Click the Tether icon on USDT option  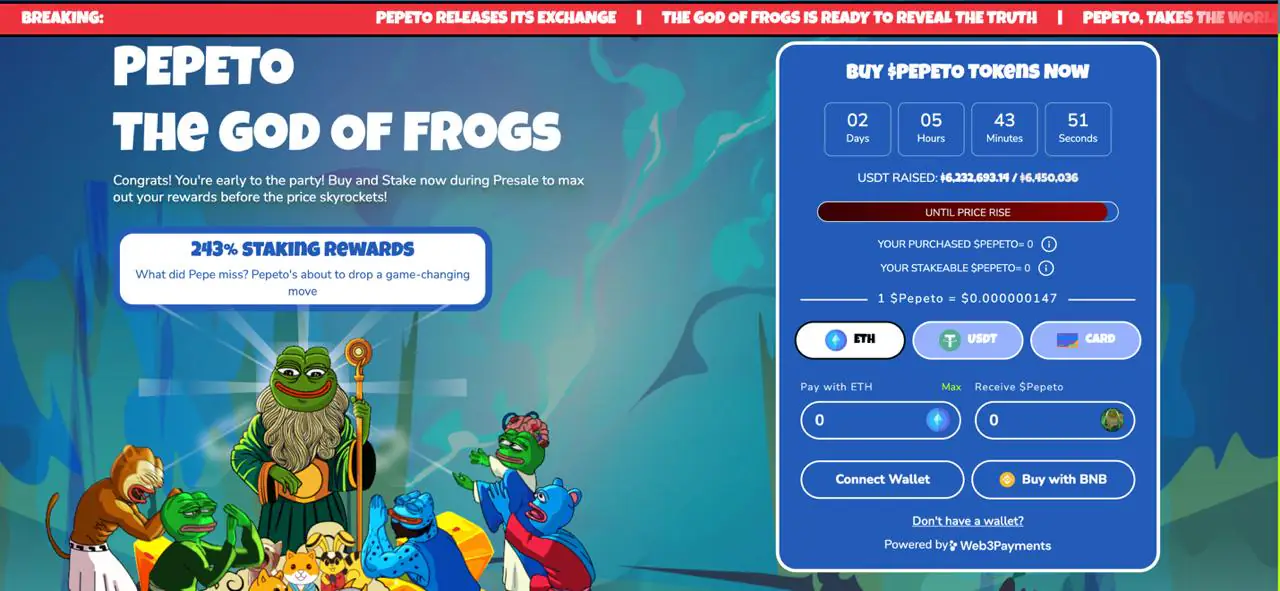point(950,340)
